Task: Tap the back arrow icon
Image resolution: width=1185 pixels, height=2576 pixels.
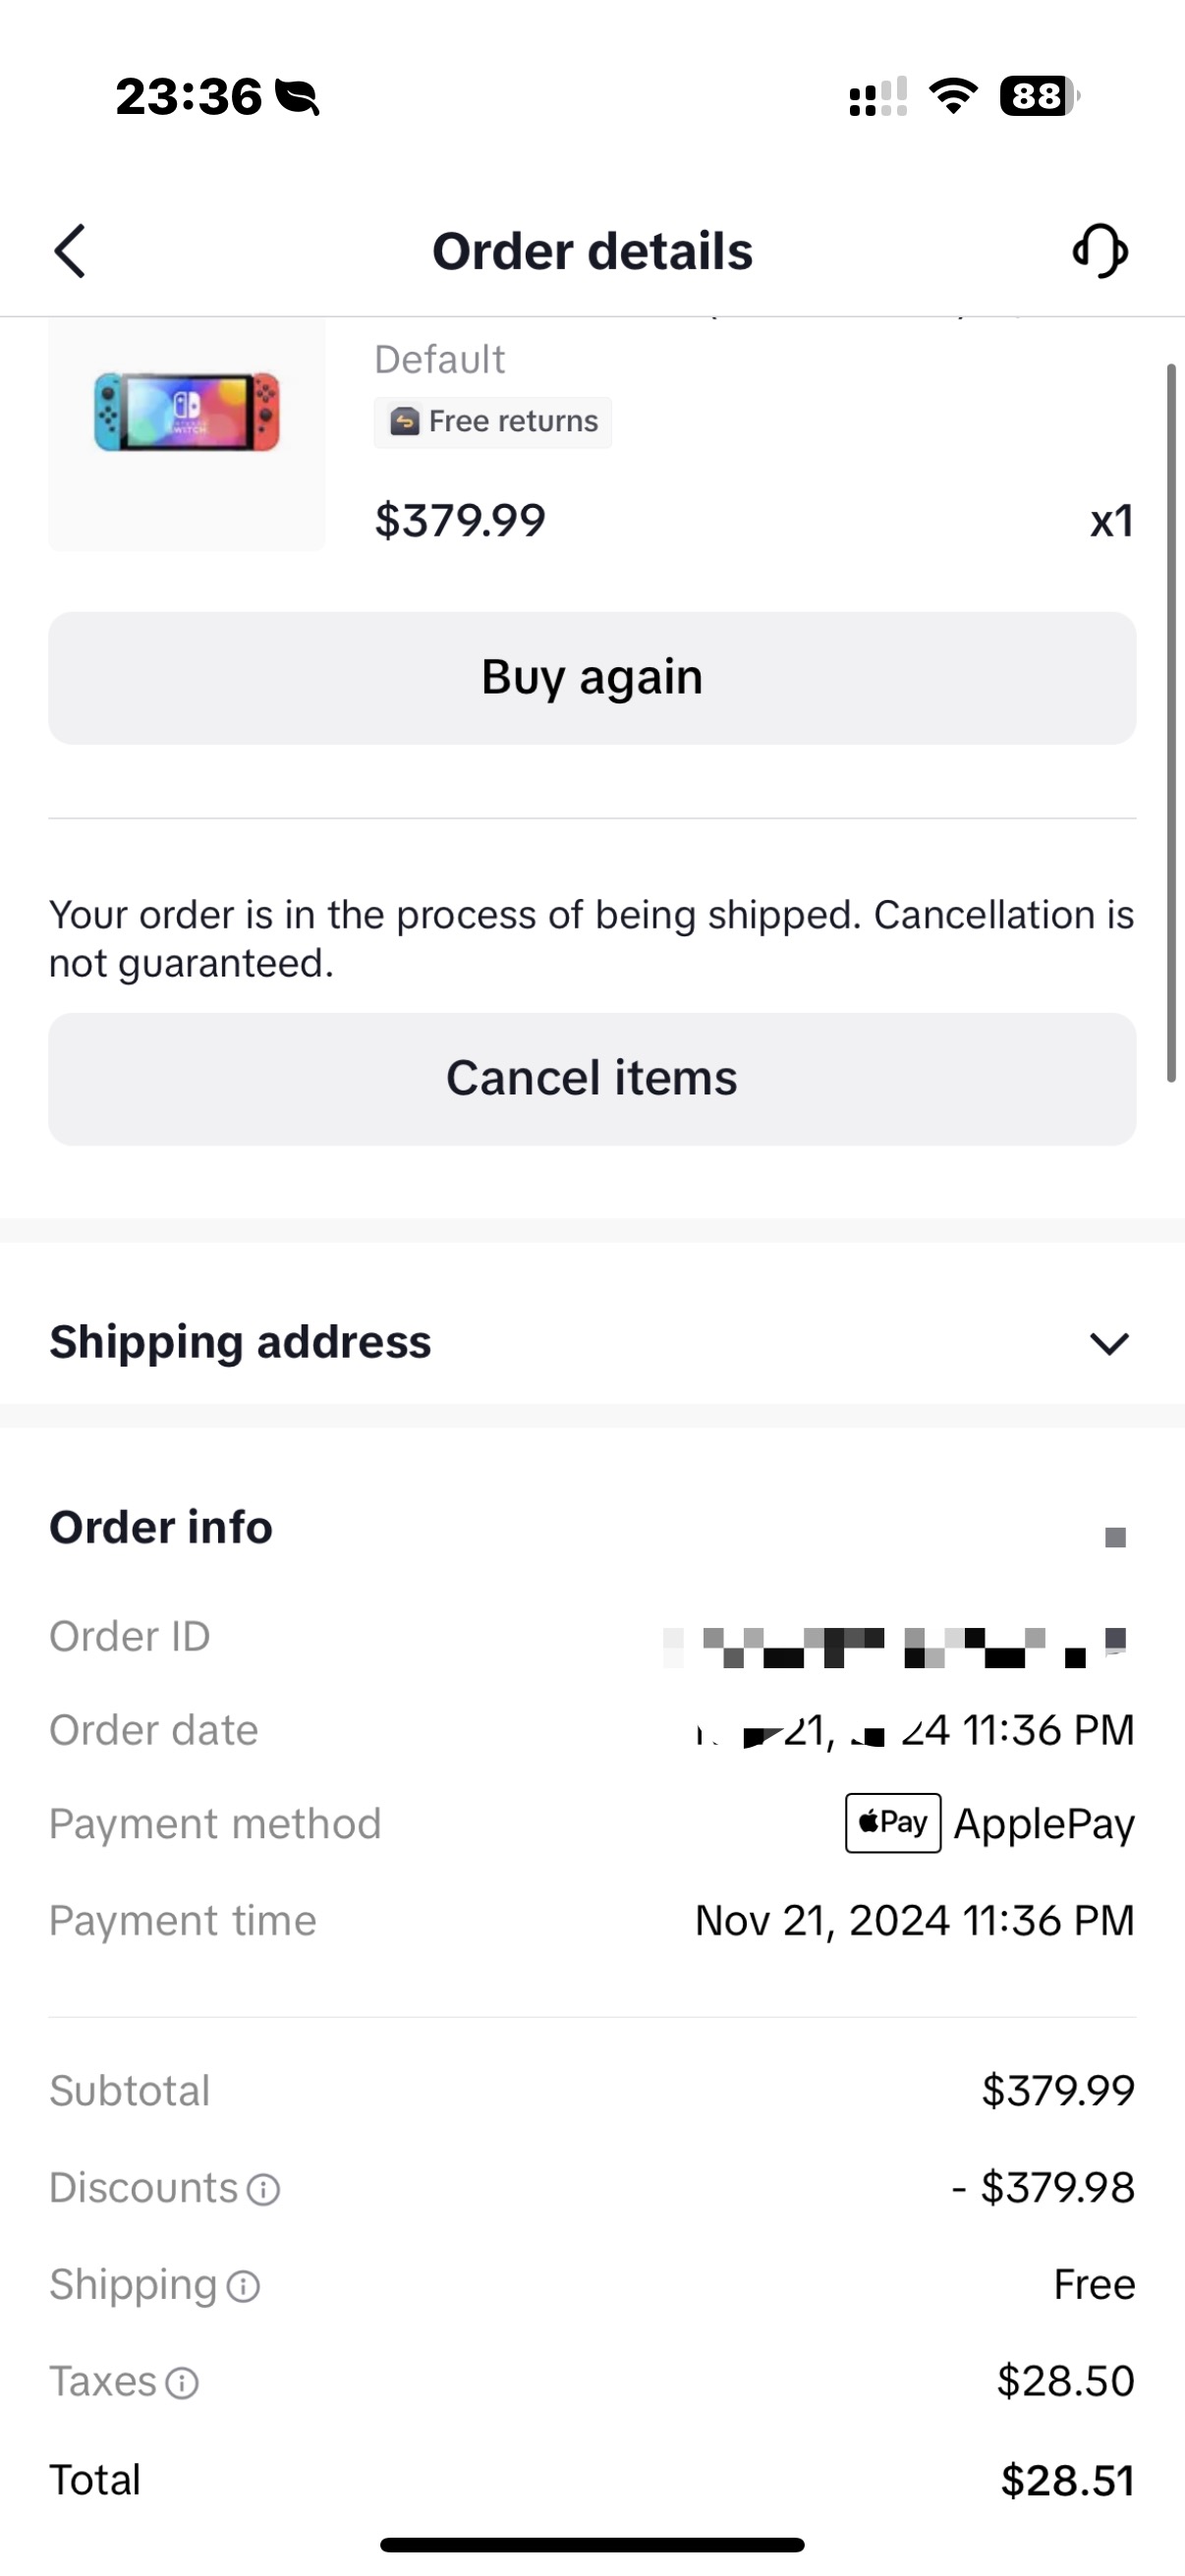Action: tap(70, 250)
